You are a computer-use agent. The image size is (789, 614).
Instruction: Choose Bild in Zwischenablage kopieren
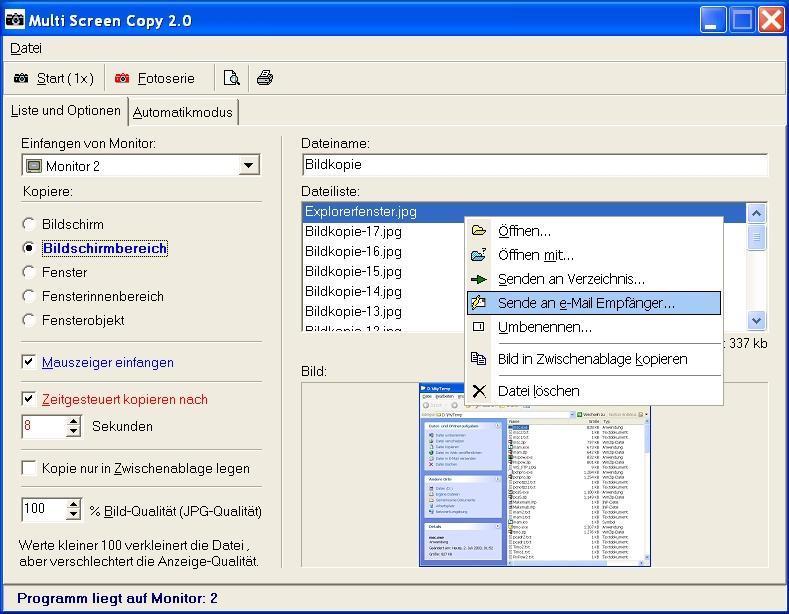coord(594,359)
